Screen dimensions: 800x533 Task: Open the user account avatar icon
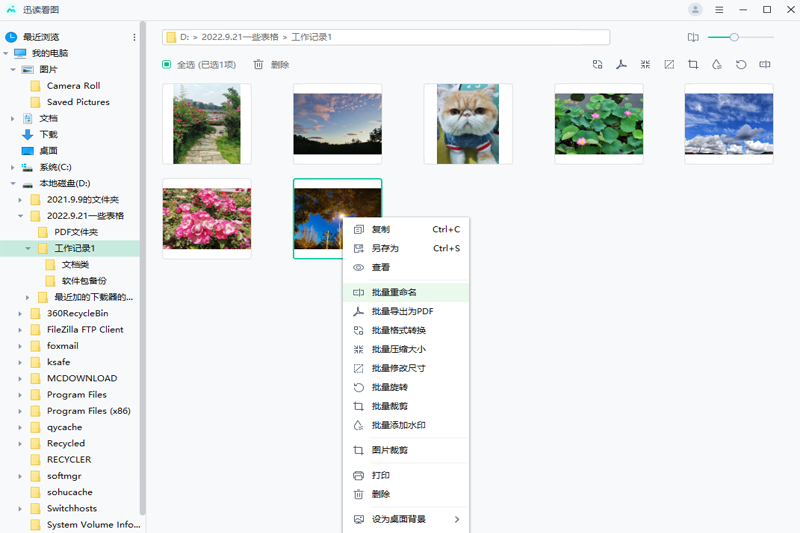point(695,10)
